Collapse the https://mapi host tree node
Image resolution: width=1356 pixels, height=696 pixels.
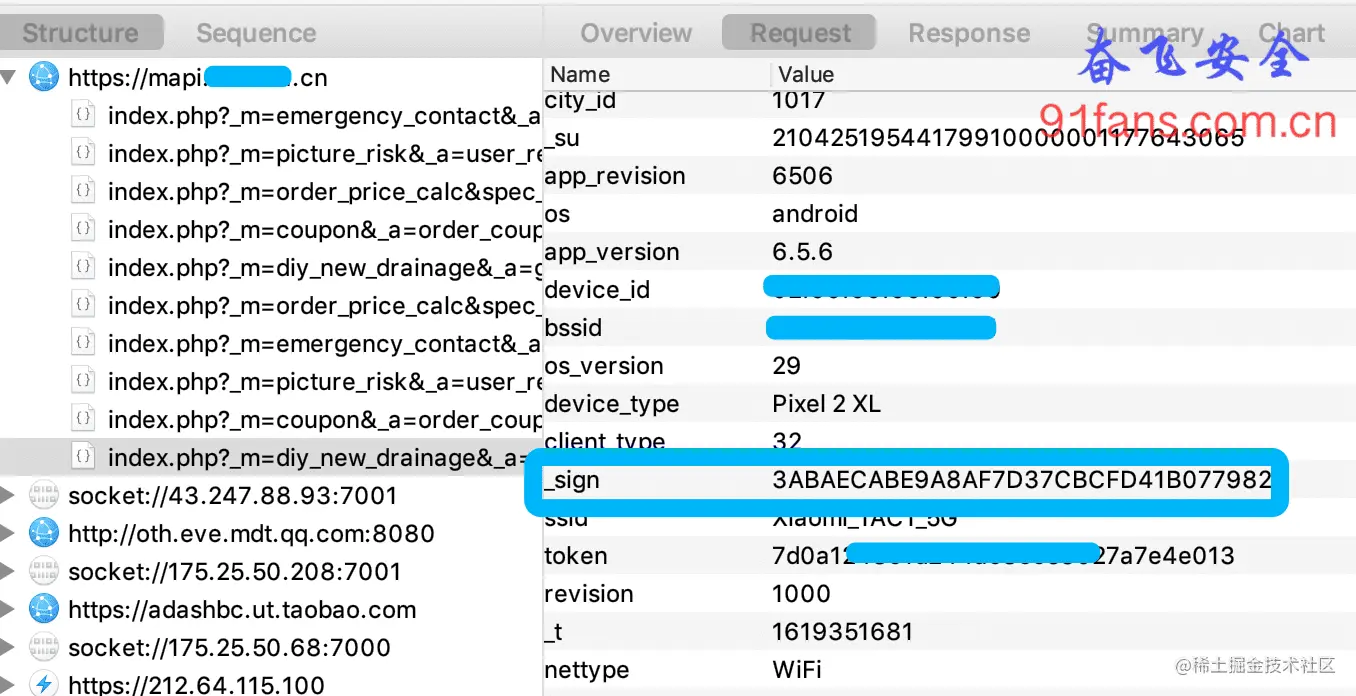click(x=9, y=77)
